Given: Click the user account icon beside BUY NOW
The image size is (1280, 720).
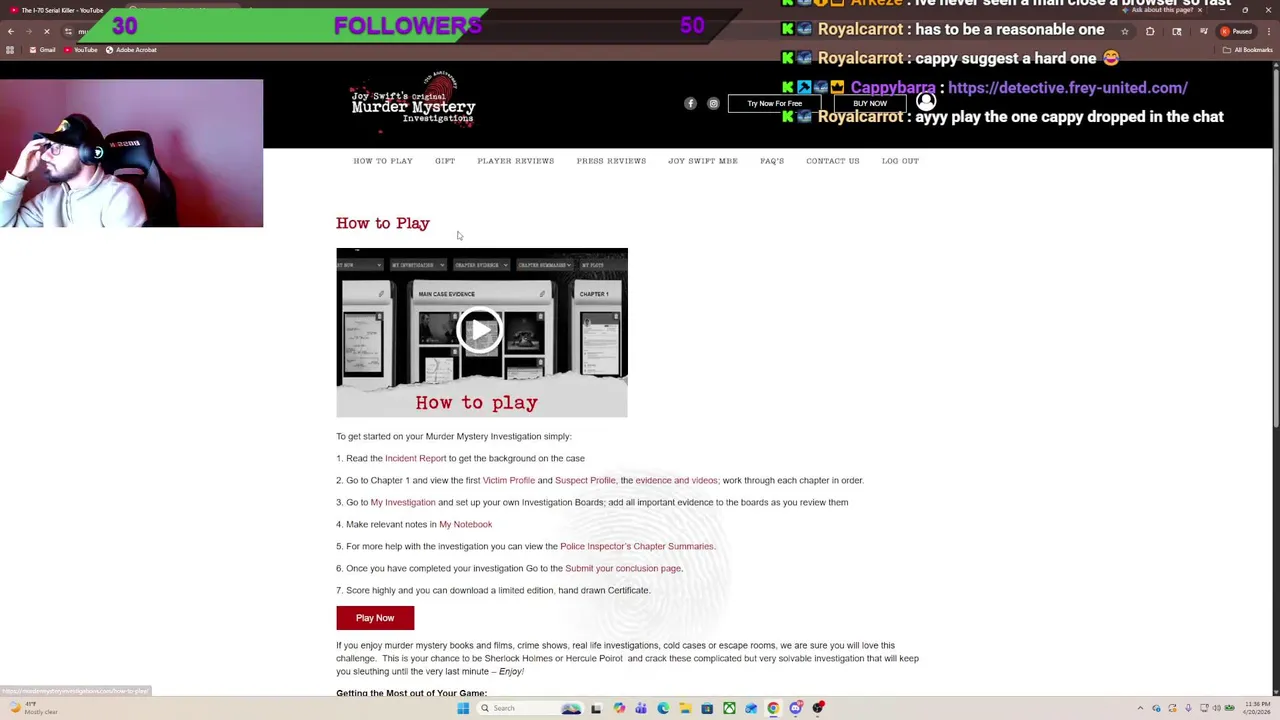Looking at the screenshot, I should click(x=926, y=102).
